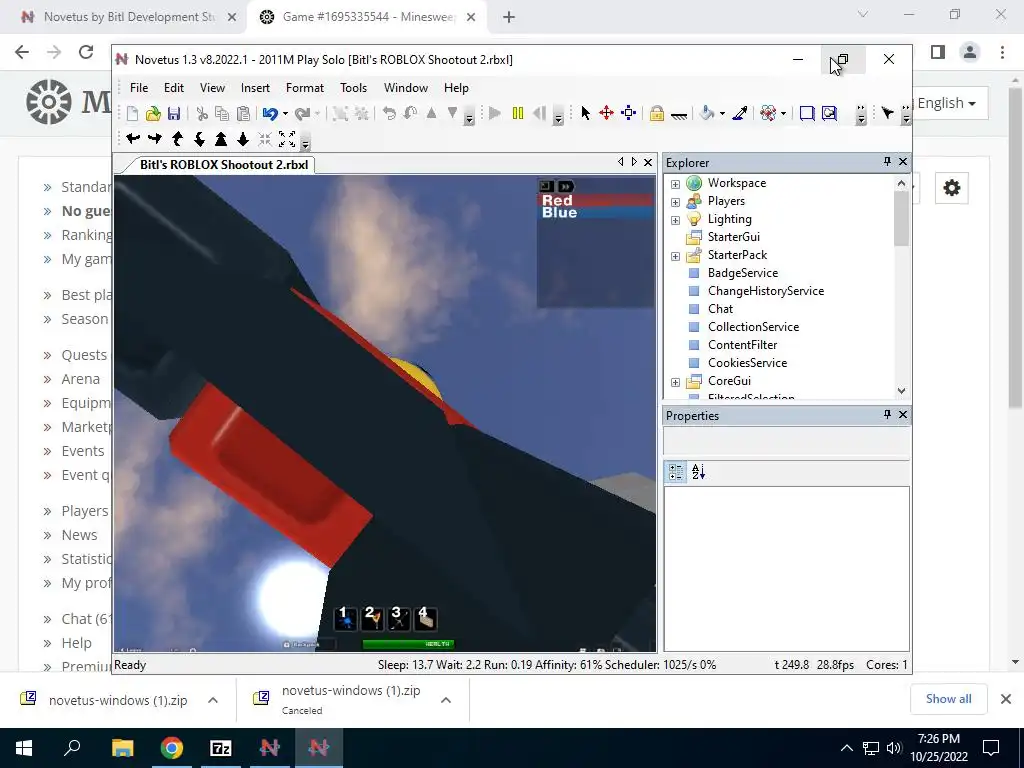
Task: Open the Format menu
Action: (x=304, y=88)
